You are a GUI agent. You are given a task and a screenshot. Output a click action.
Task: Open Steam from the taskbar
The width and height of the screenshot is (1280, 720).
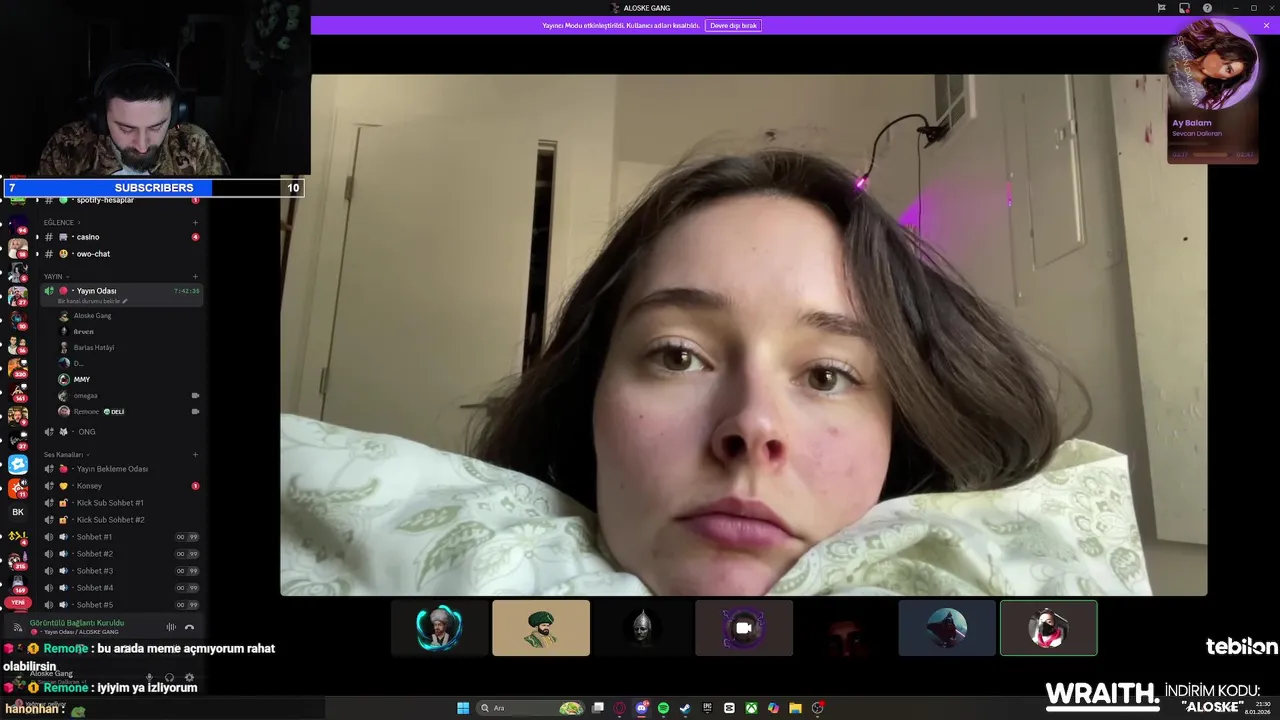pyautogui.click(x=685, y=708)
